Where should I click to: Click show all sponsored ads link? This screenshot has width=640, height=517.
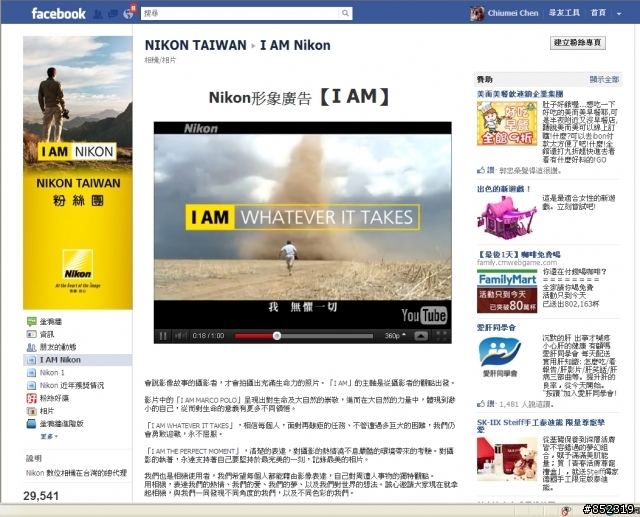click(x=604, y=80)
